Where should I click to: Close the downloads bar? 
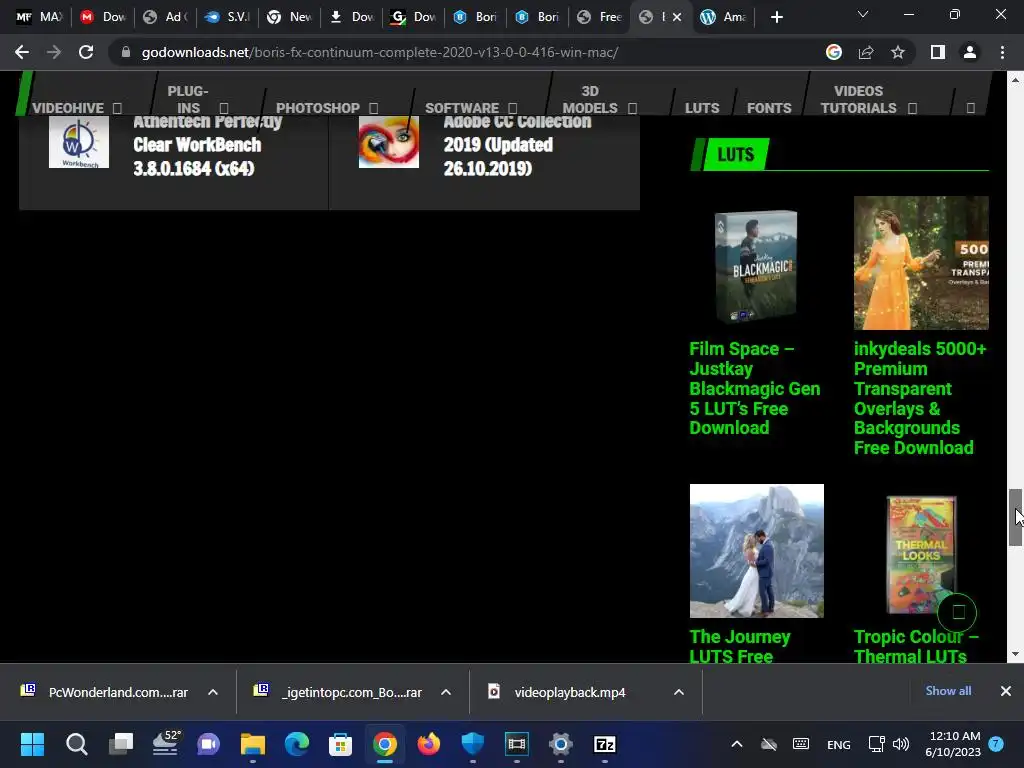(1006, 691)
